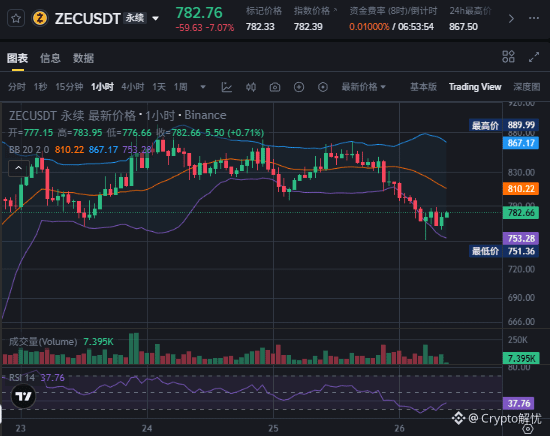Viewport: 550px width, 436px height.
Task: Open the ZECUSDT pair selector dropdown arrow
Action: pos(155,18)
